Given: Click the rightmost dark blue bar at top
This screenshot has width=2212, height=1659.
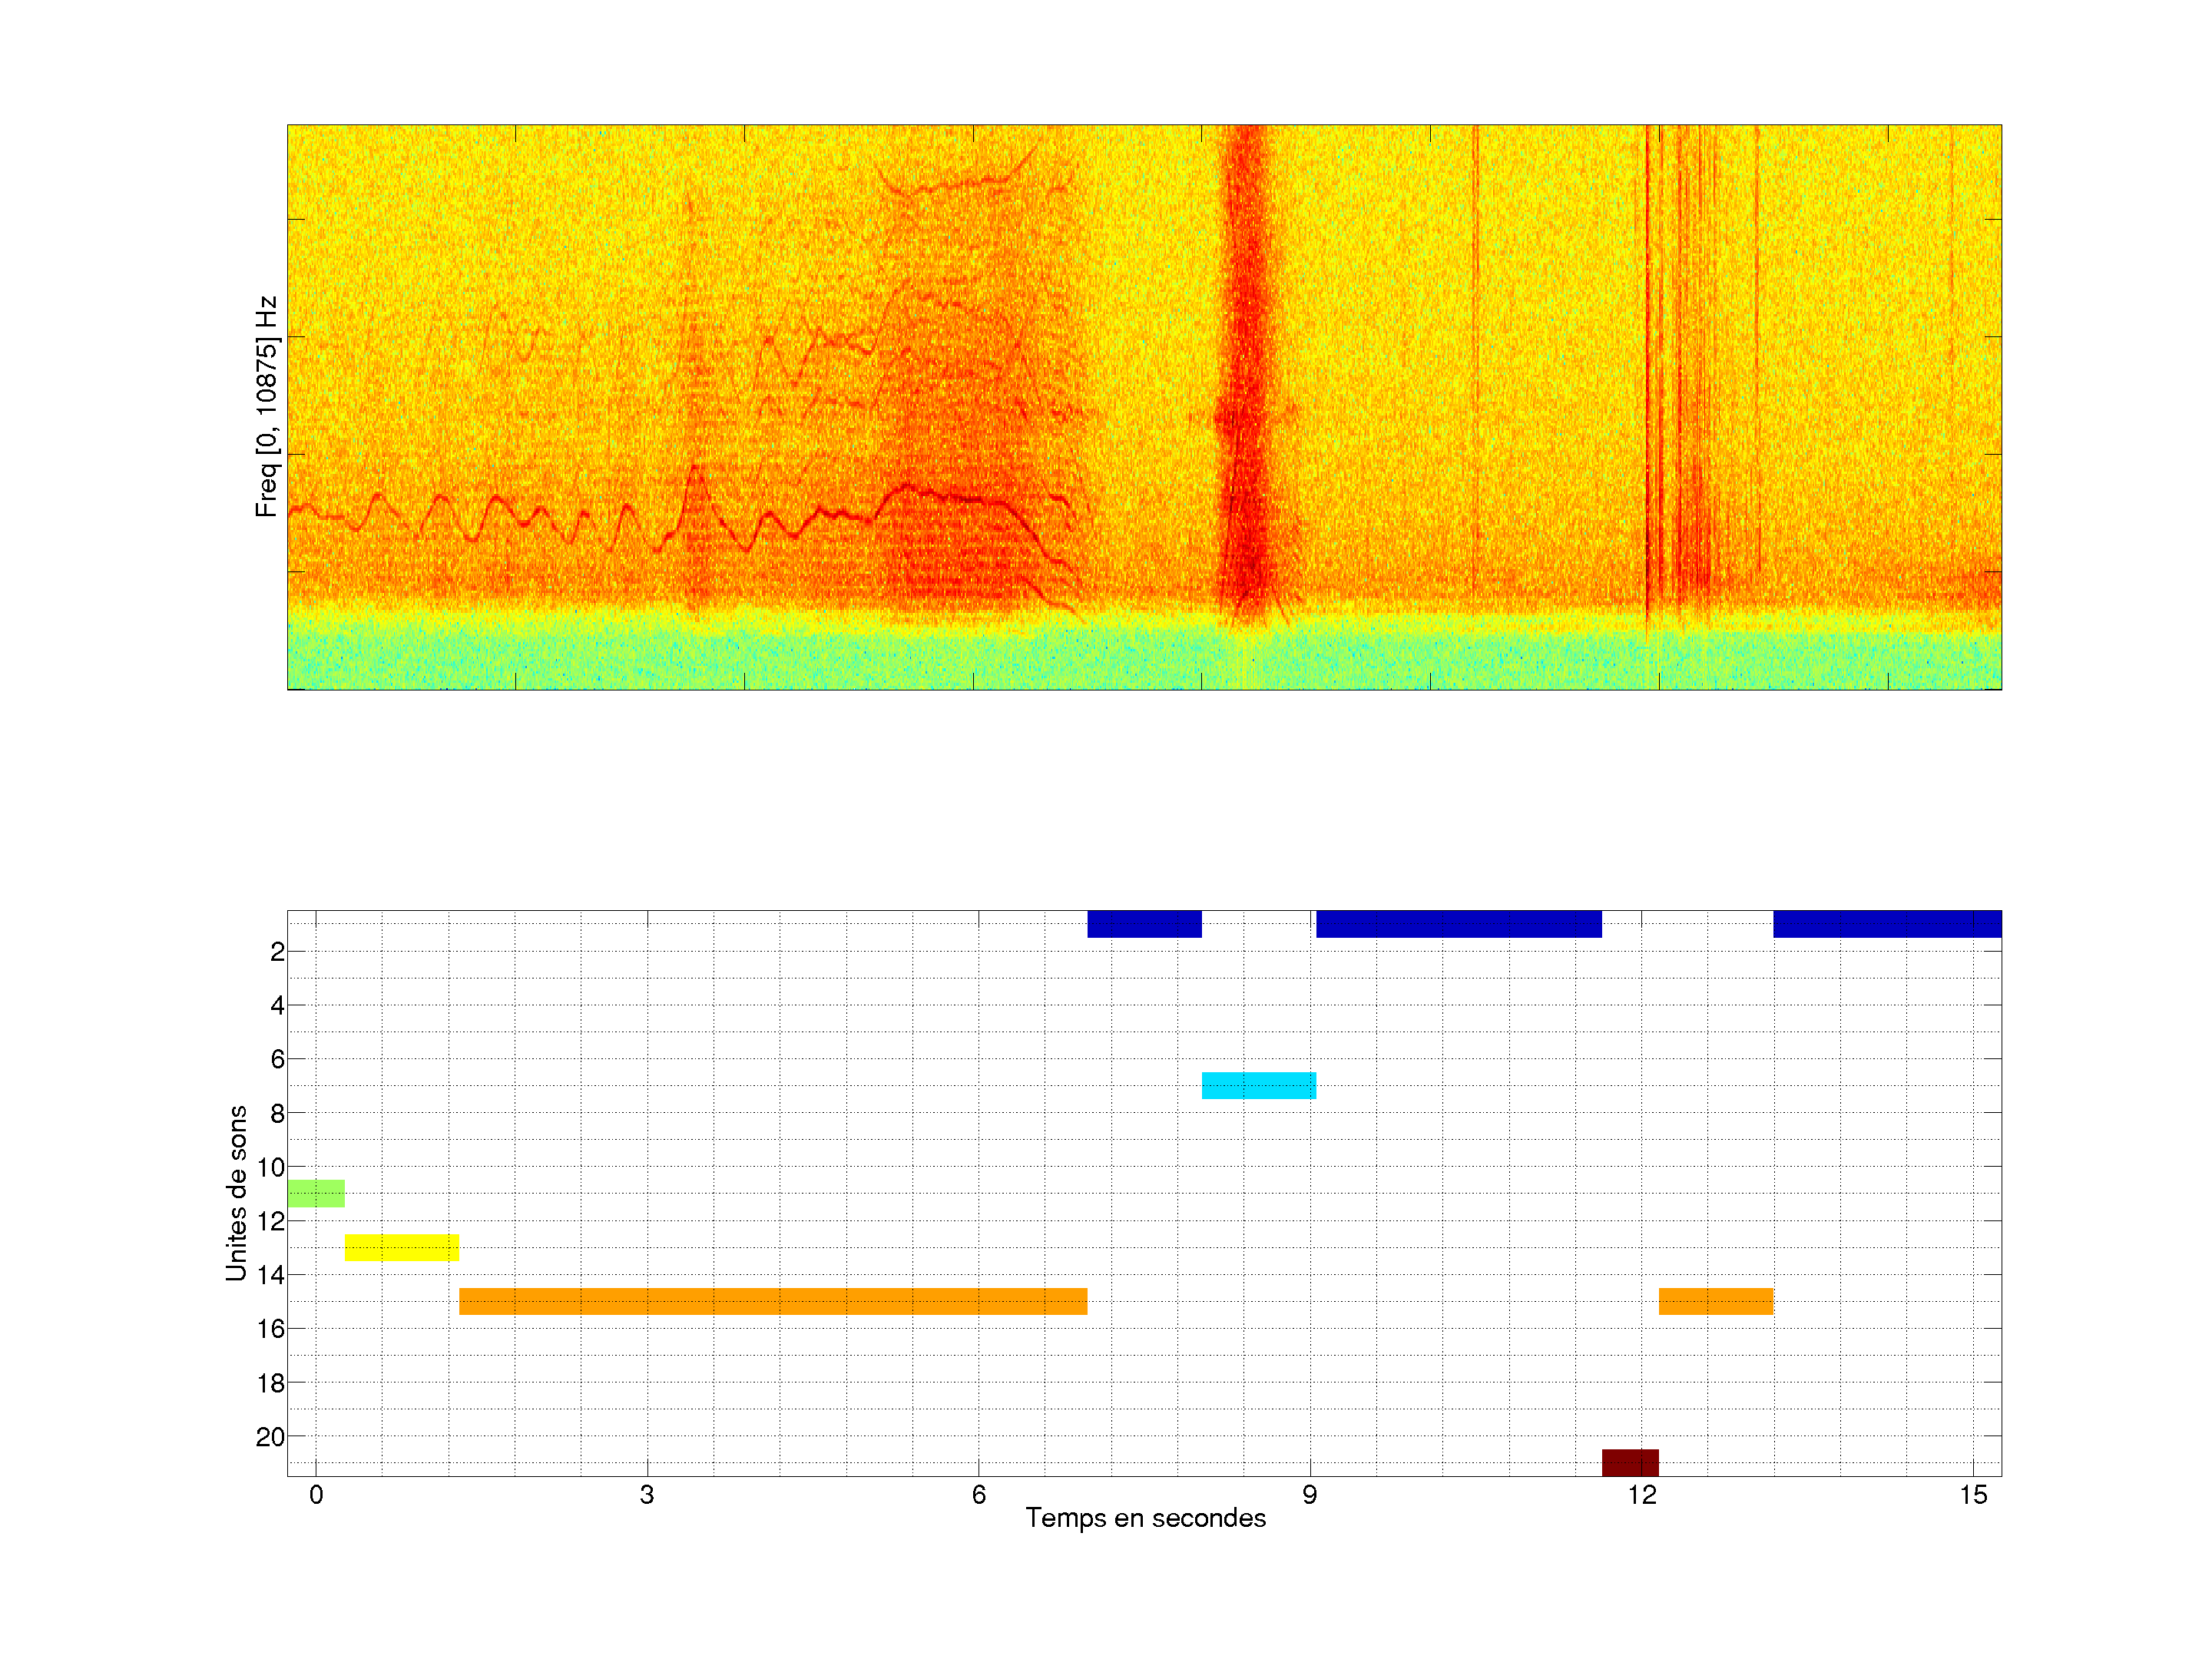Looking at the screenshot, I should point(1887,923).
